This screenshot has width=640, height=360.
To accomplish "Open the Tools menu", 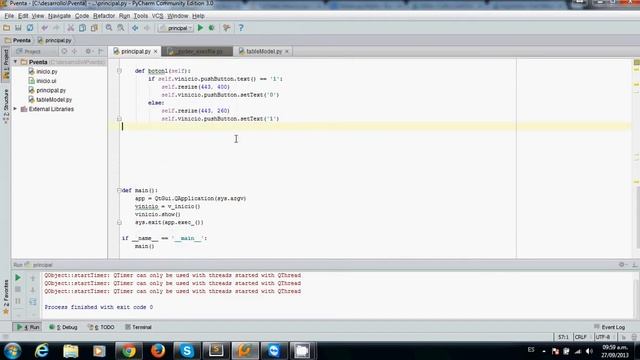I will point(141,16).
